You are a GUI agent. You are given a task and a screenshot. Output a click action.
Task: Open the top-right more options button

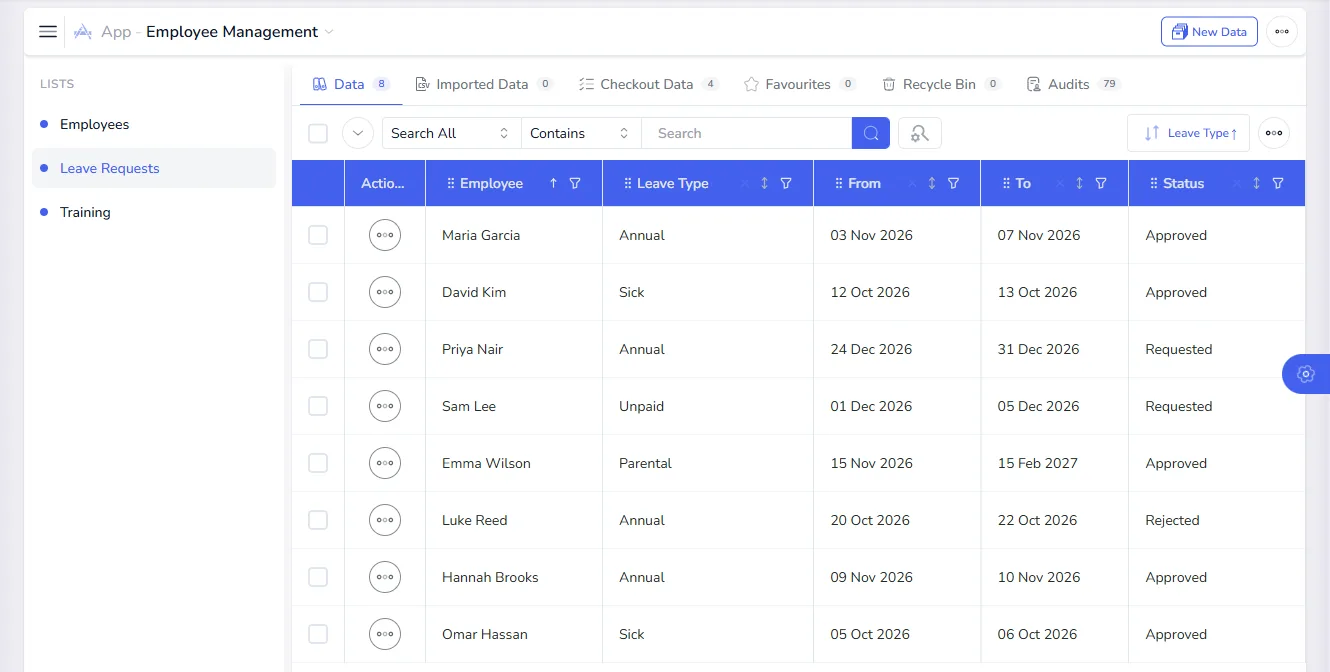click(1282, 32)
